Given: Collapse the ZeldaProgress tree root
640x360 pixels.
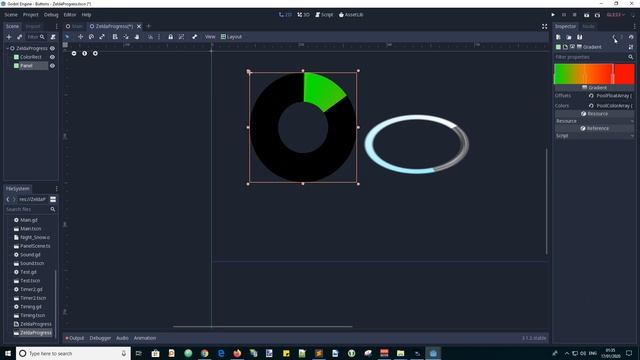Looking at the screenshot, I should point(7,48).
